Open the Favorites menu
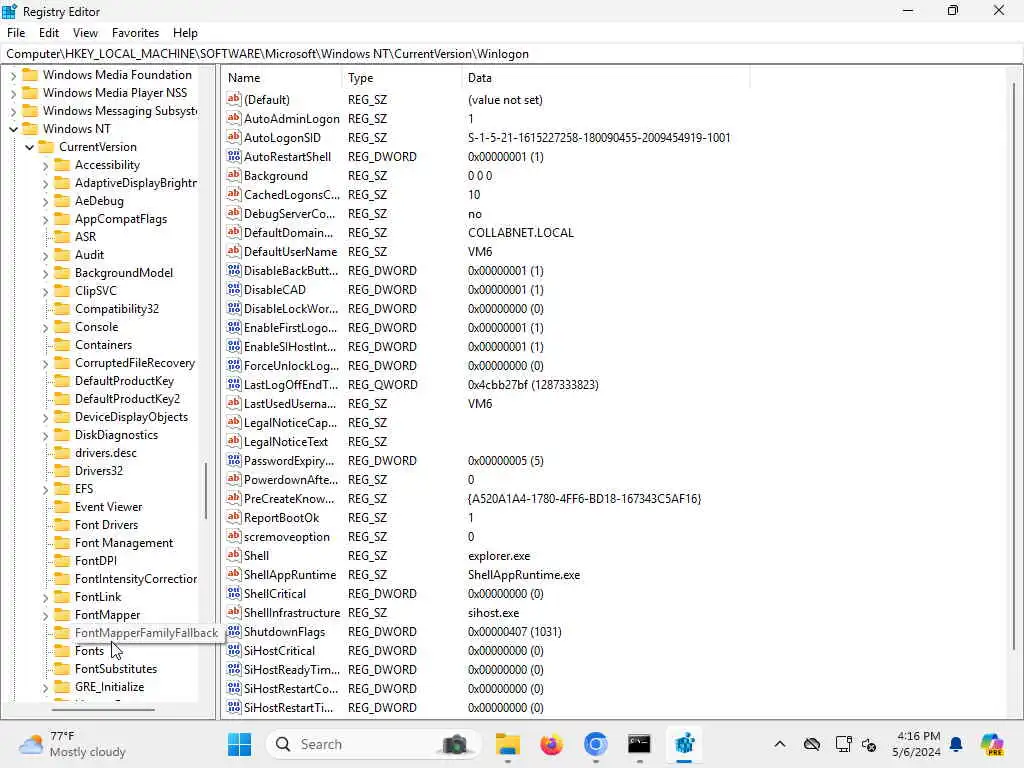This screenshot has height=768, width=1024. point(135,33)
